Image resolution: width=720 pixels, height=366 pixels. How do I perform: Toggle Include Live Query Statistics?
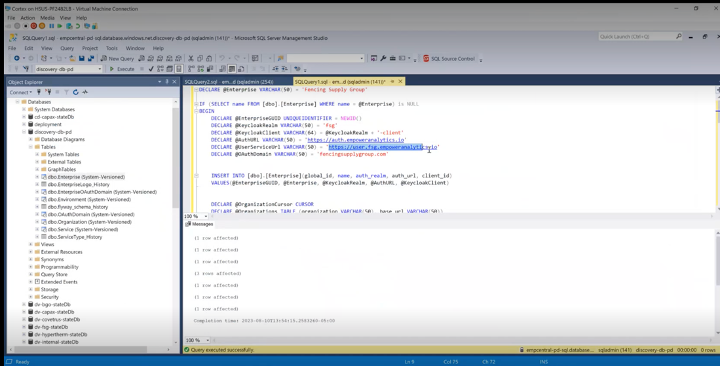[201, 69]
